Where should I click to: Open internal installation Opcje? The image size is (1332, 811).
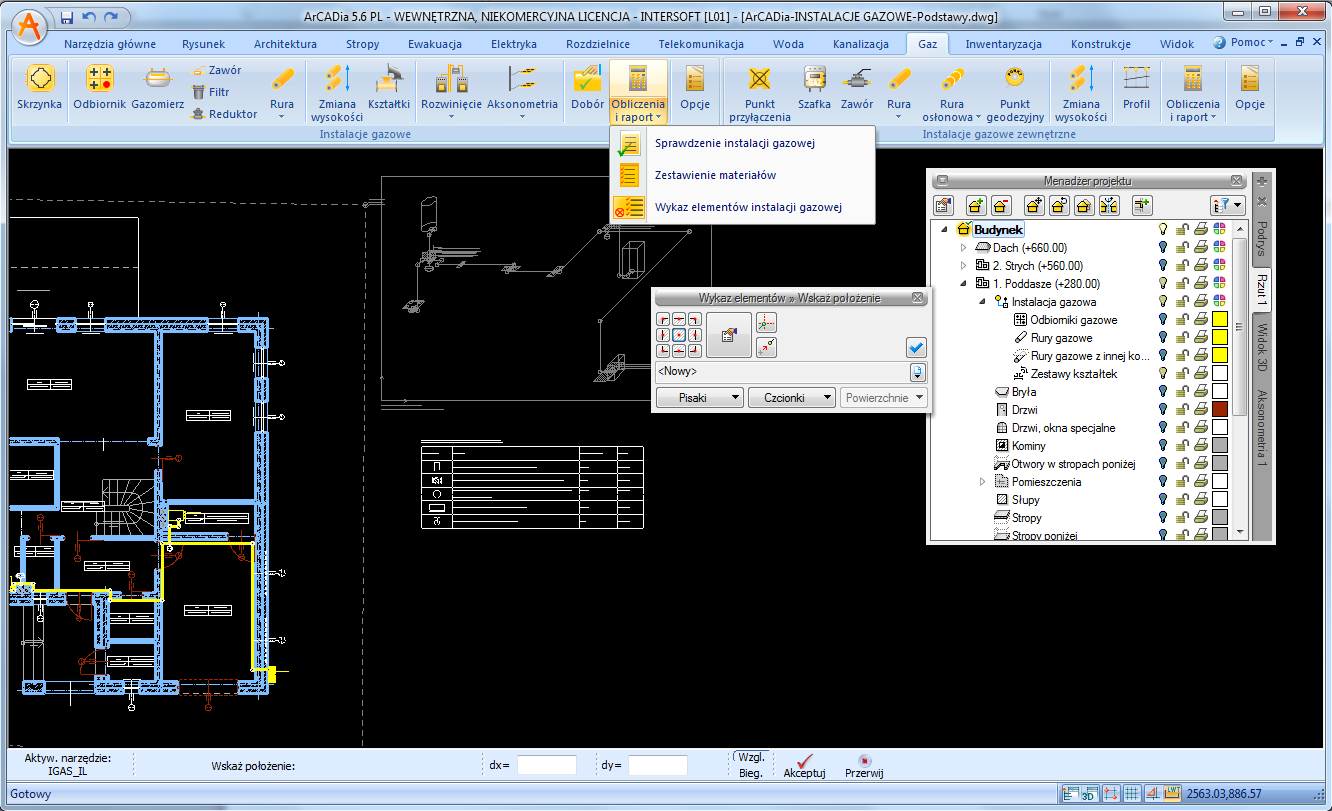[x=695, y=88]
